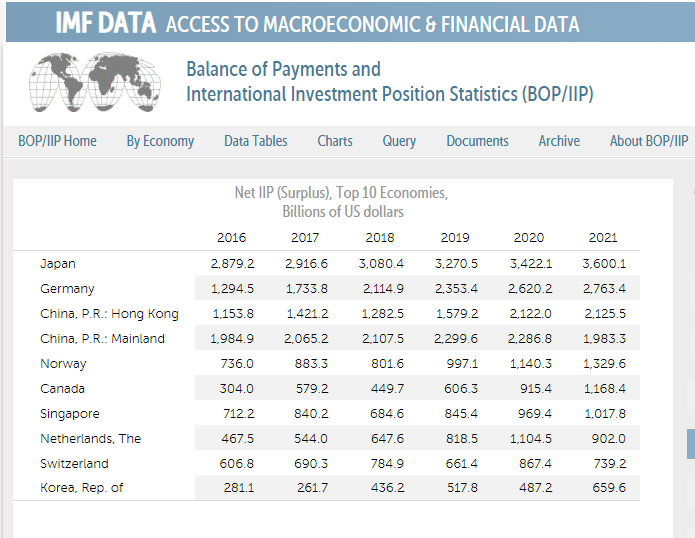Select the Korea, Rep. of row label
This screenshot has height=538, width=695.
click(82, 488)
